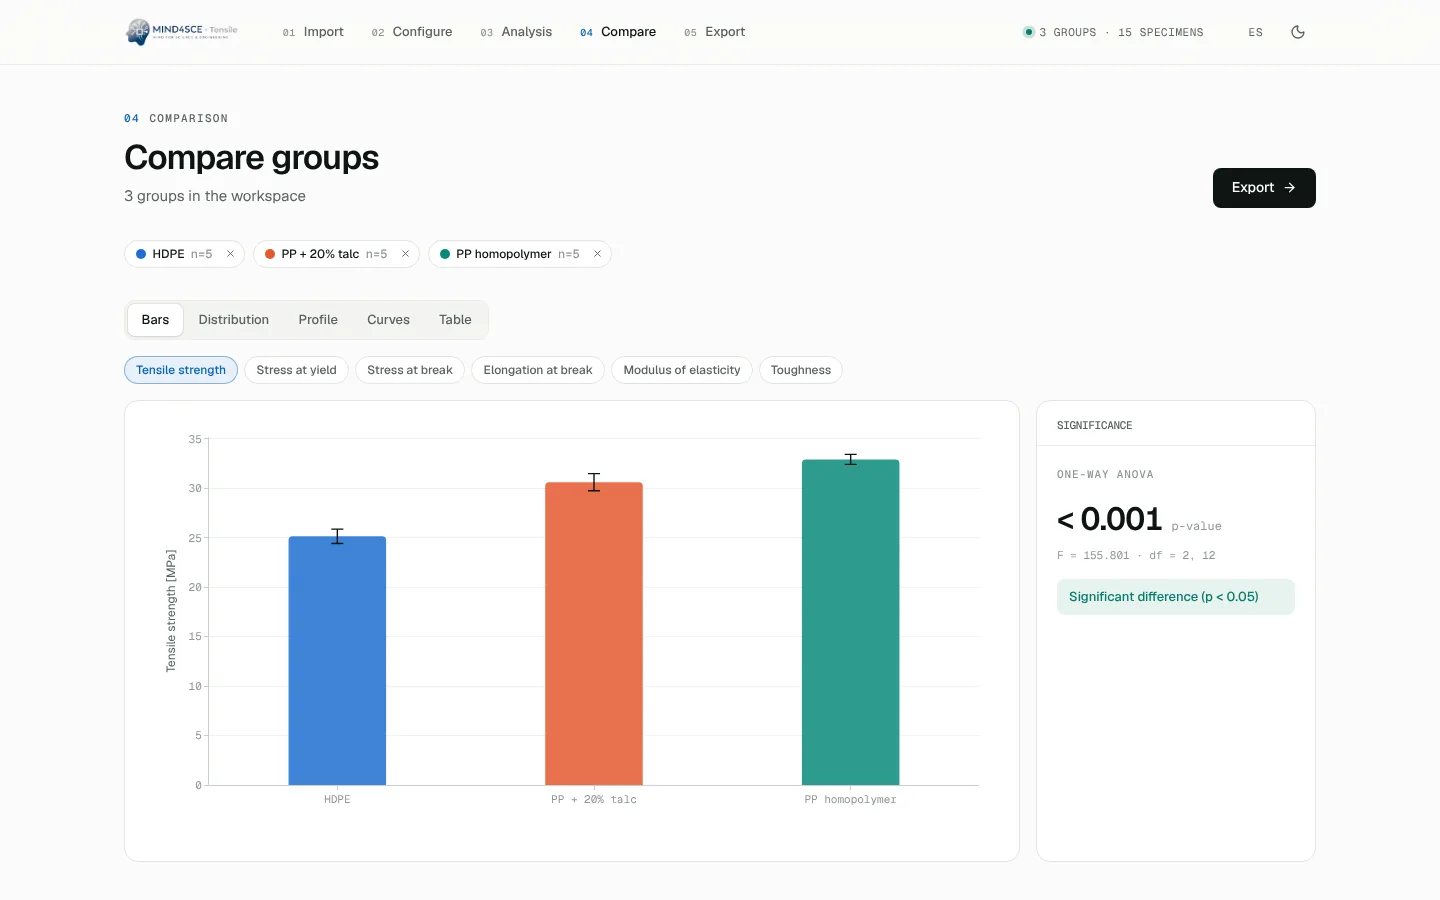Open the Export step in navigation
This screenshot has height=900, width=1440.
click(715, 32)
